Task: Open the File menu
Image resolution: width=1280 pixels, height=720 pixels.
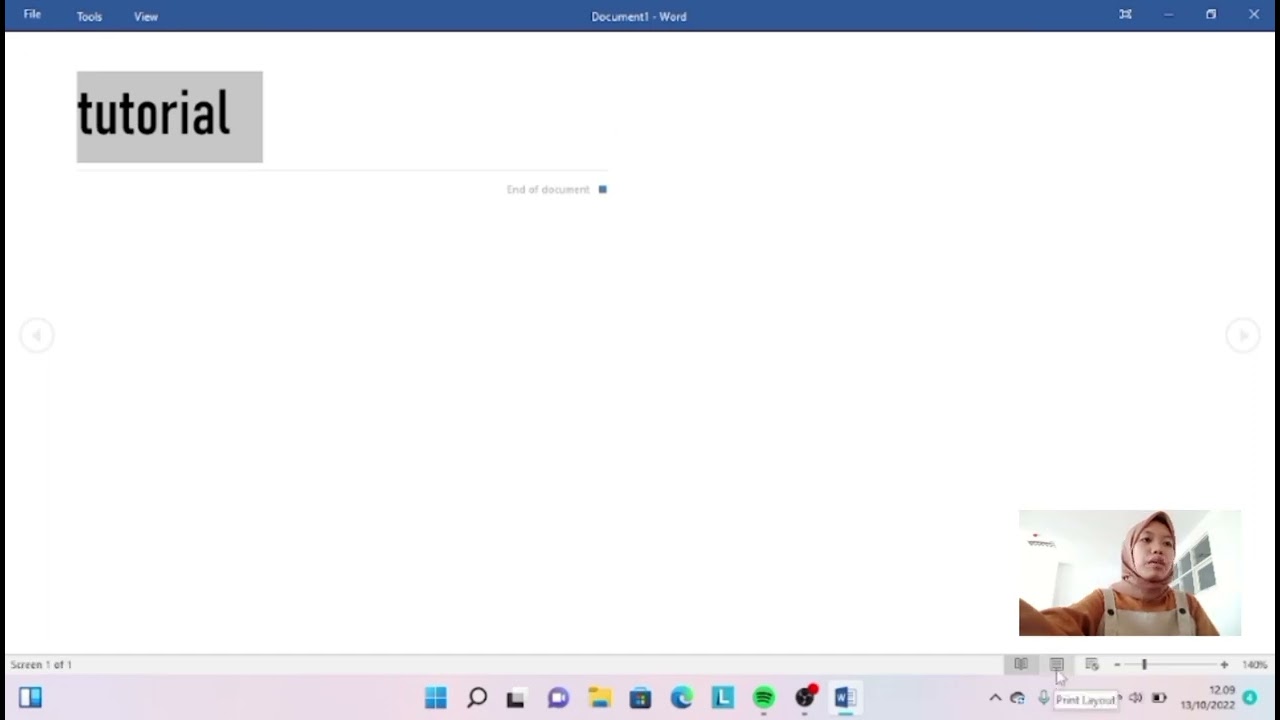Action: pyautogui.click(x=32, y=15)
